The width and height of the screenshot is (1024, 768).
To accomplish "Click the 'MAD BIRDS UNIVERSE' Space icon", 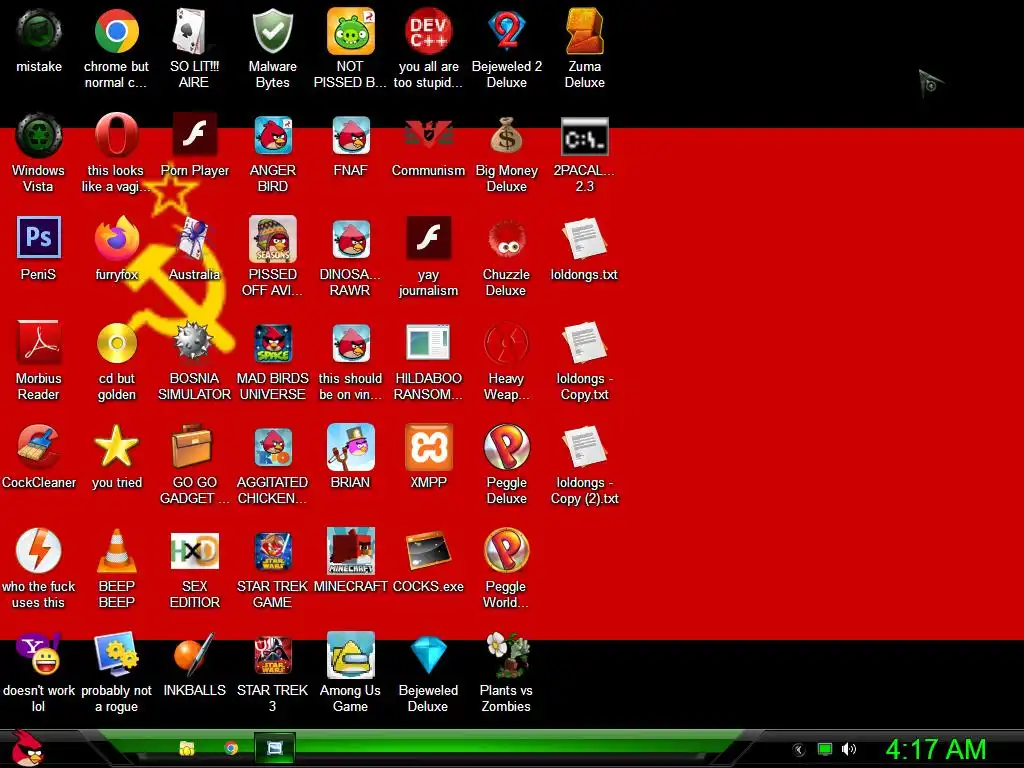I will (272, 342).
